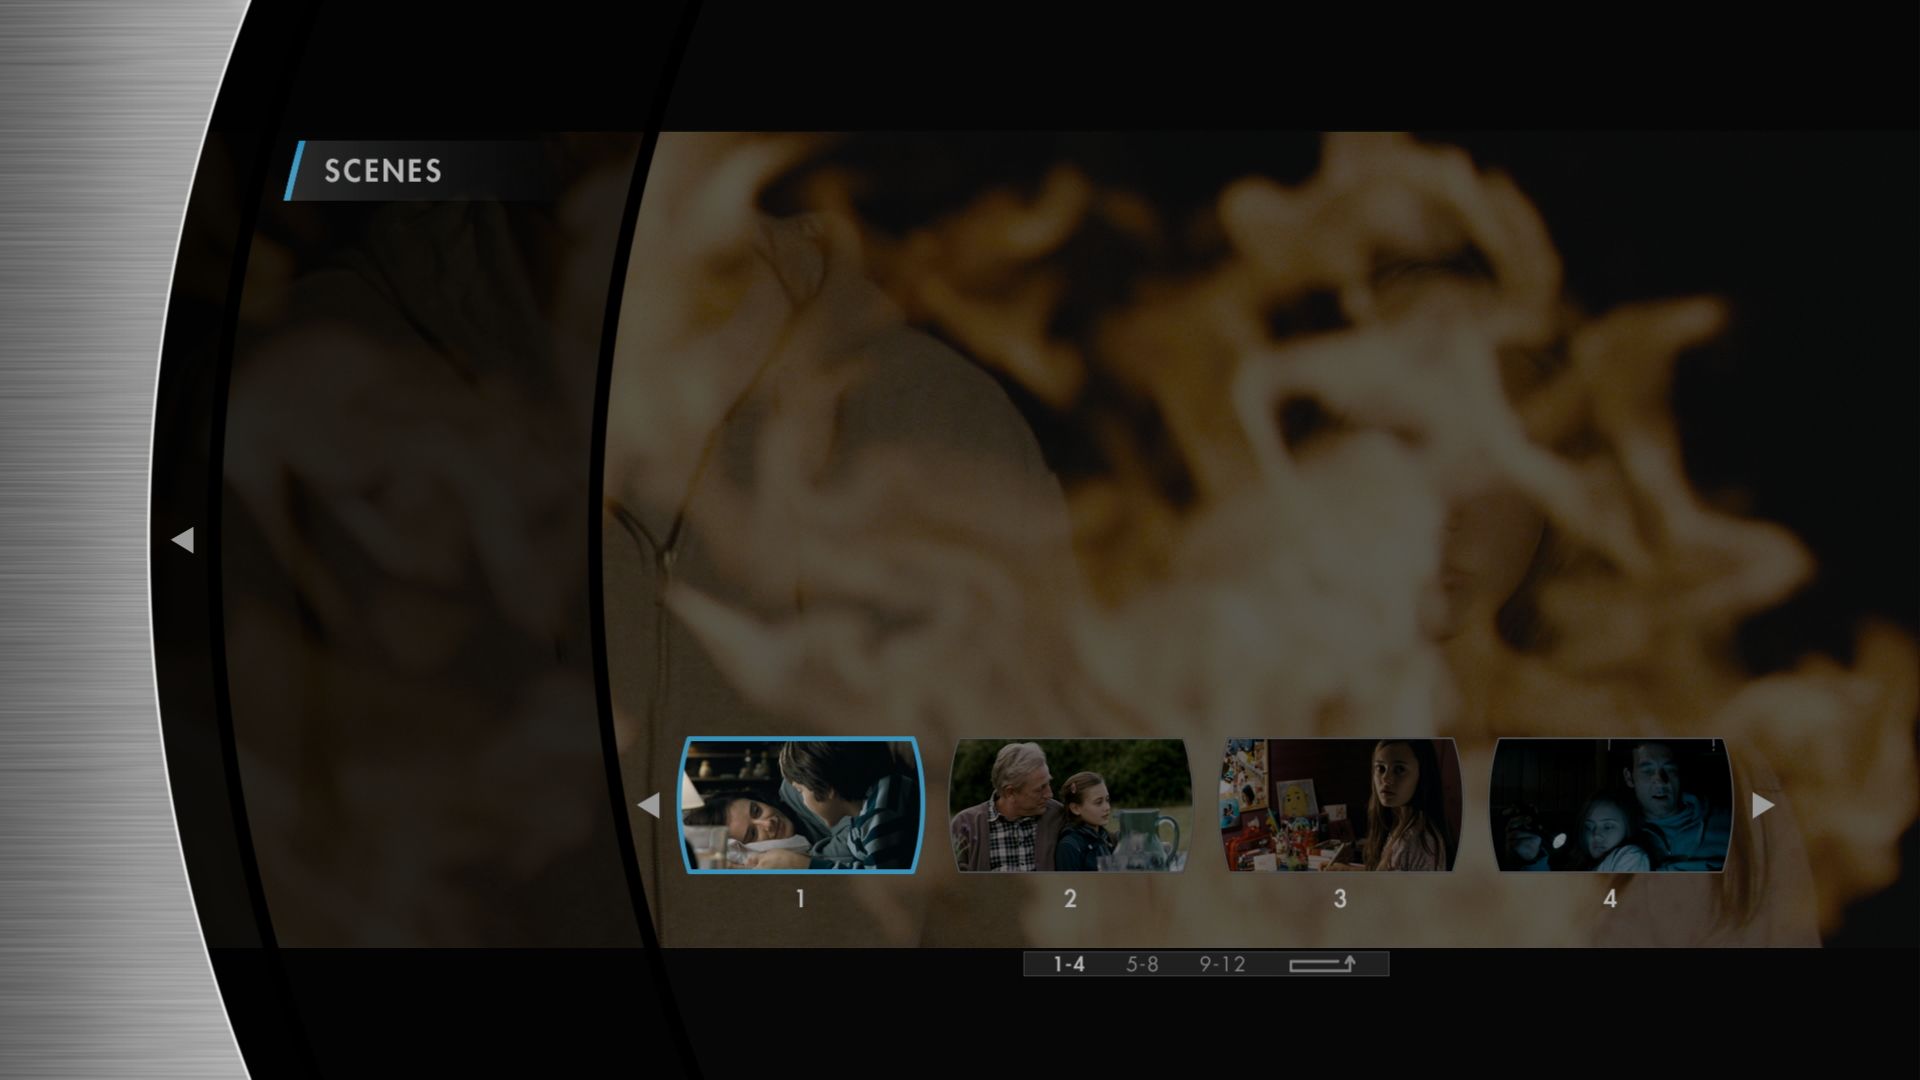Click the number 3 label under third thumbnail
This screenshot has height=1080, width=1920.
click(1340, 899)
